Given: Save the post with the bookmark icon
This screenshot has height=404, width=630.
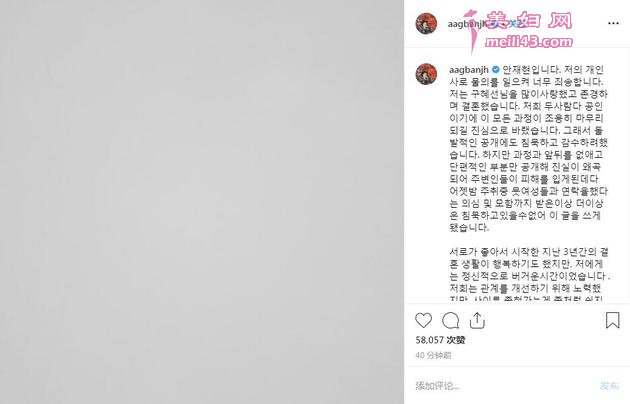Looking at the screenshot, I should (612, 320).
